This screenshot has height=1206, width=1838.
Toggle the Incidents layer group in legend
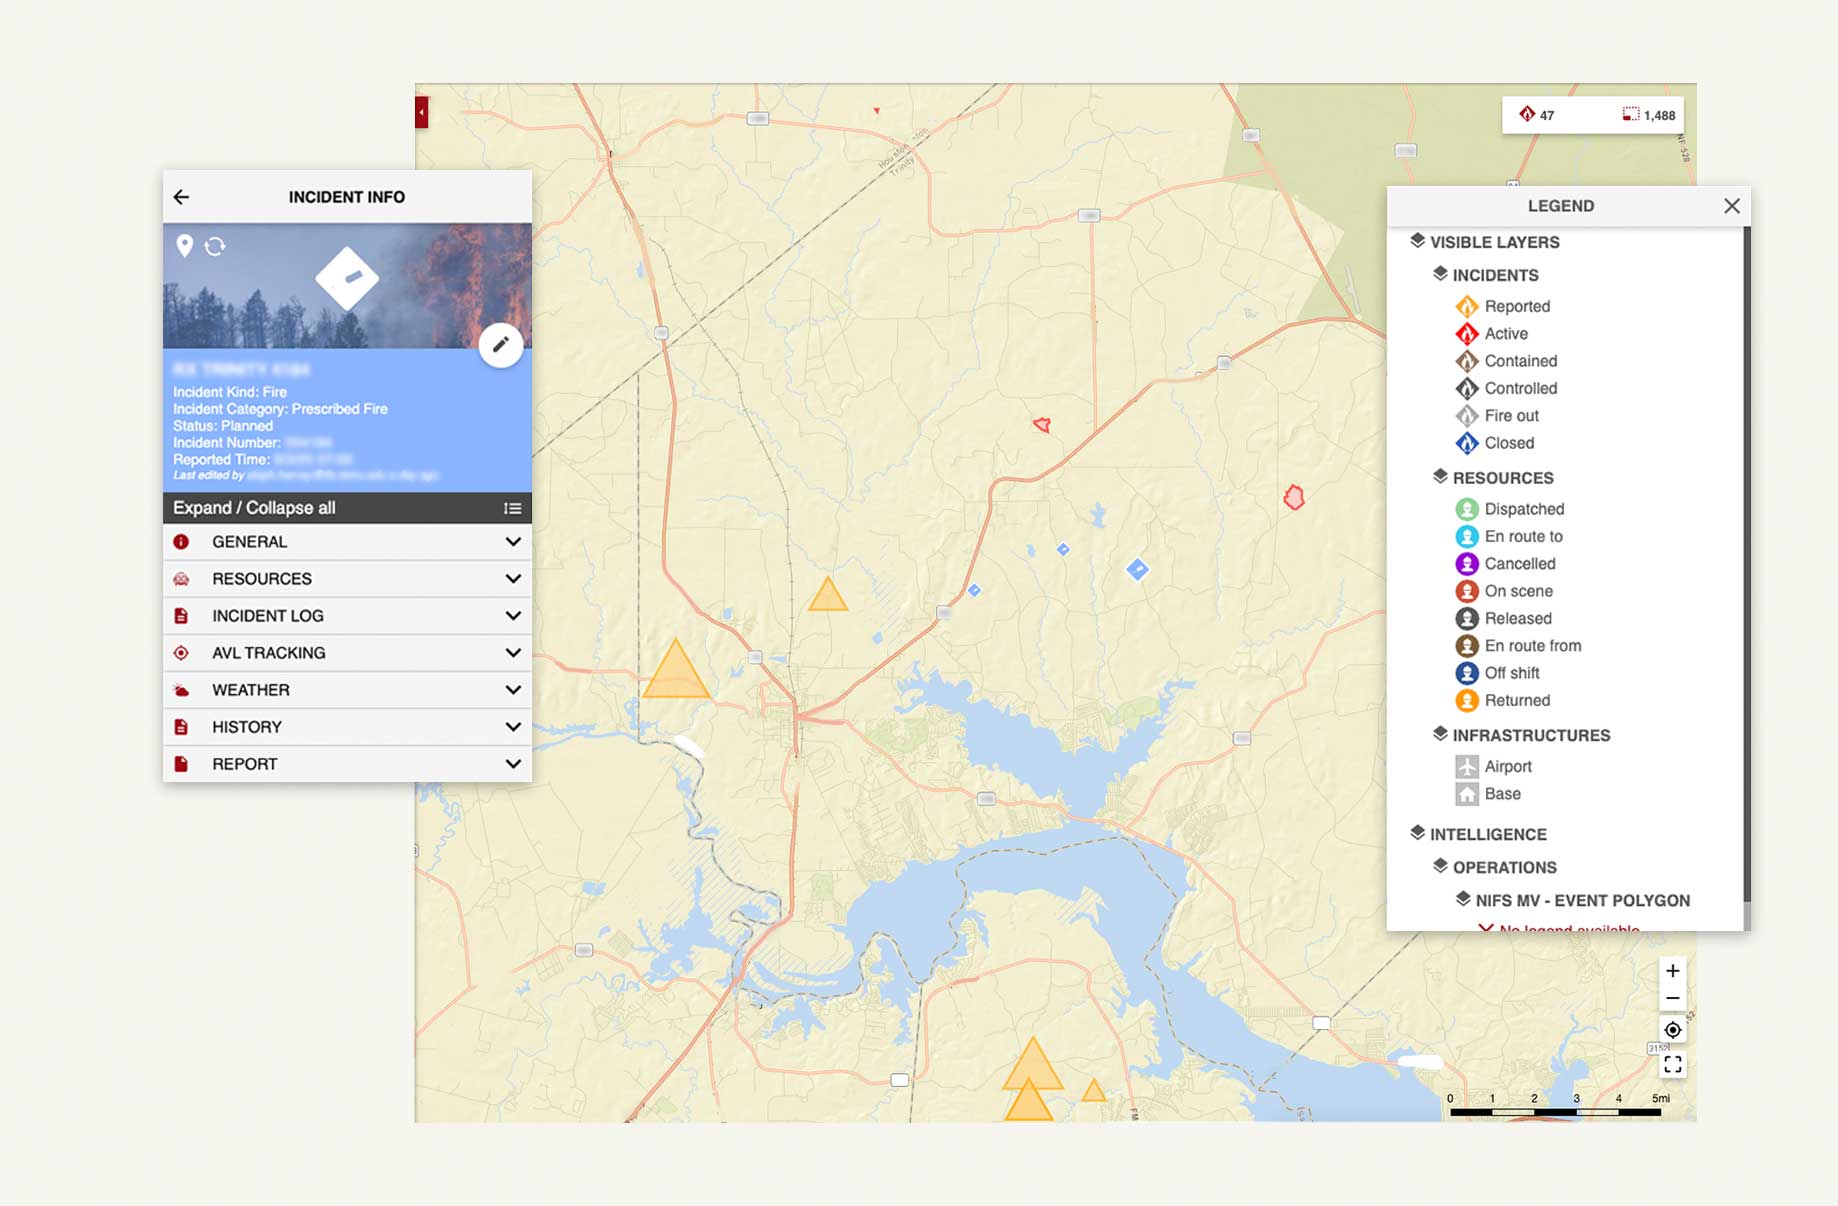tap(1494, 275)
